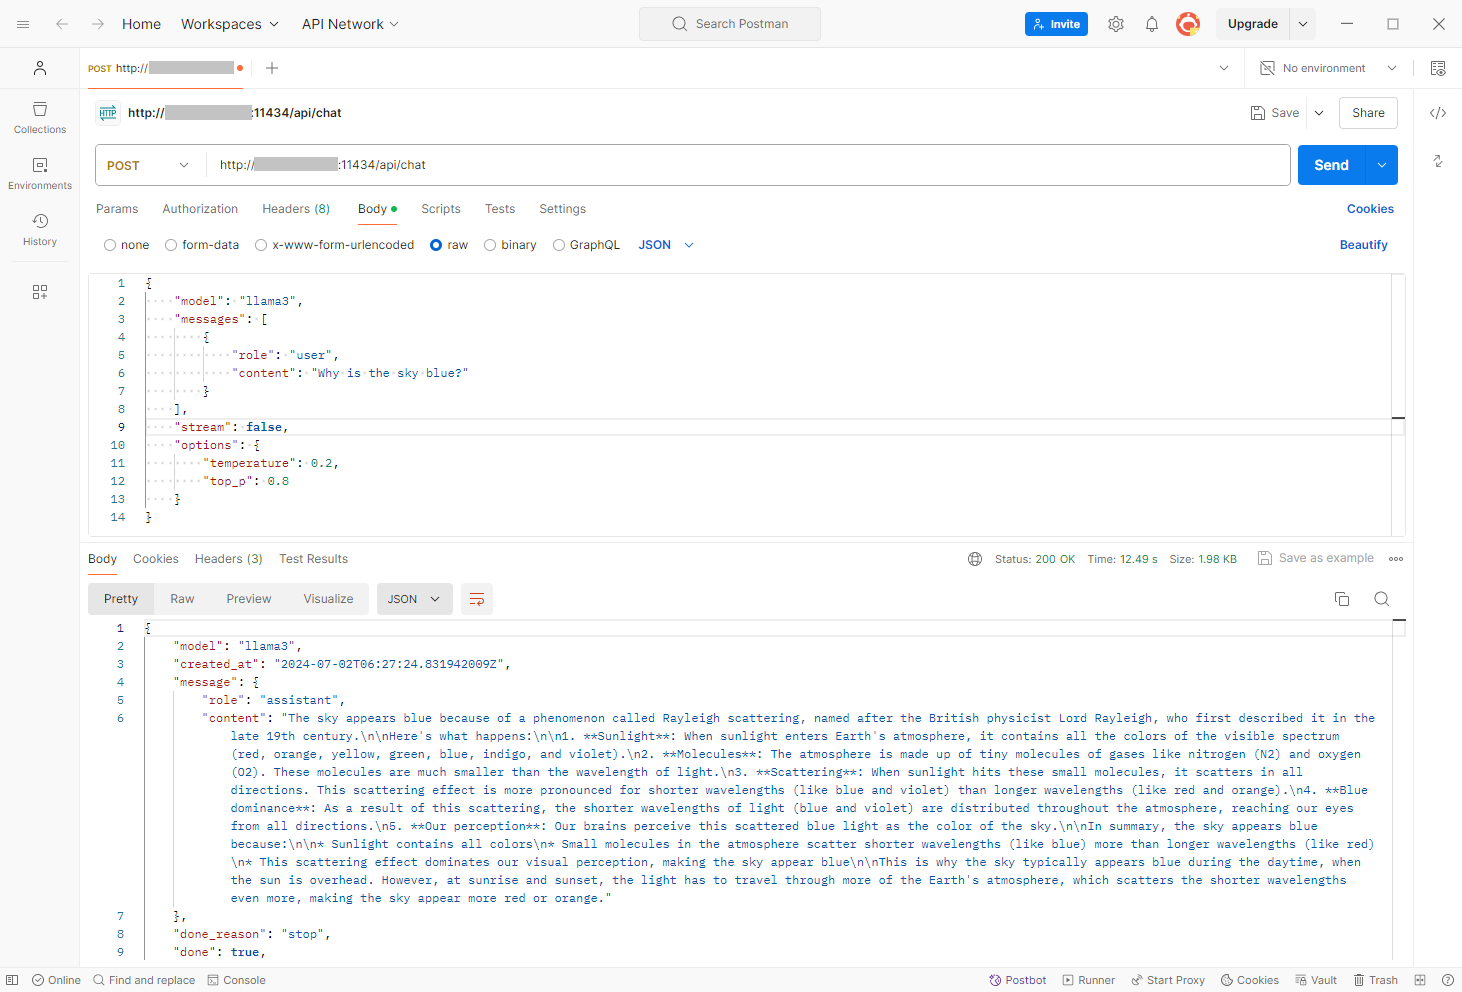Viewport: 1462px width, 992px height.
Task: Open the Environments sidebar panel
Action: pyautogui.click(x=39, y=175)
